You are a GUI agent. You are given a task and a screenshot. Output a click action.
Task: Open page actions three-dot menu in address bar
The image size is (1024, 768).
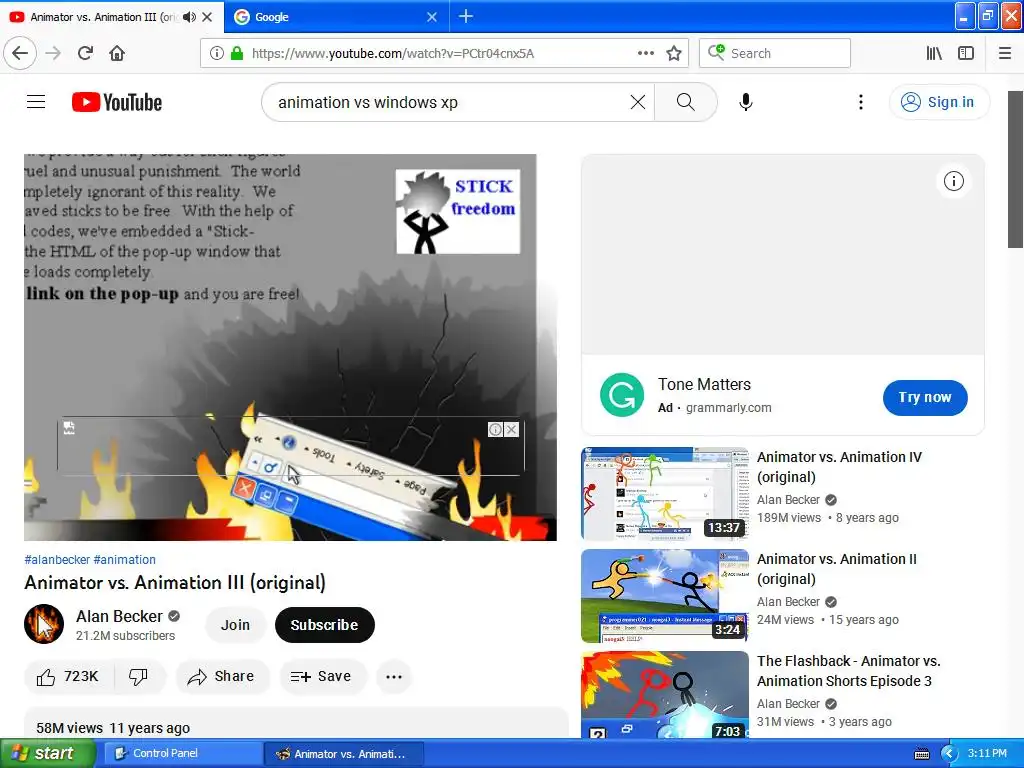[645, 53]
